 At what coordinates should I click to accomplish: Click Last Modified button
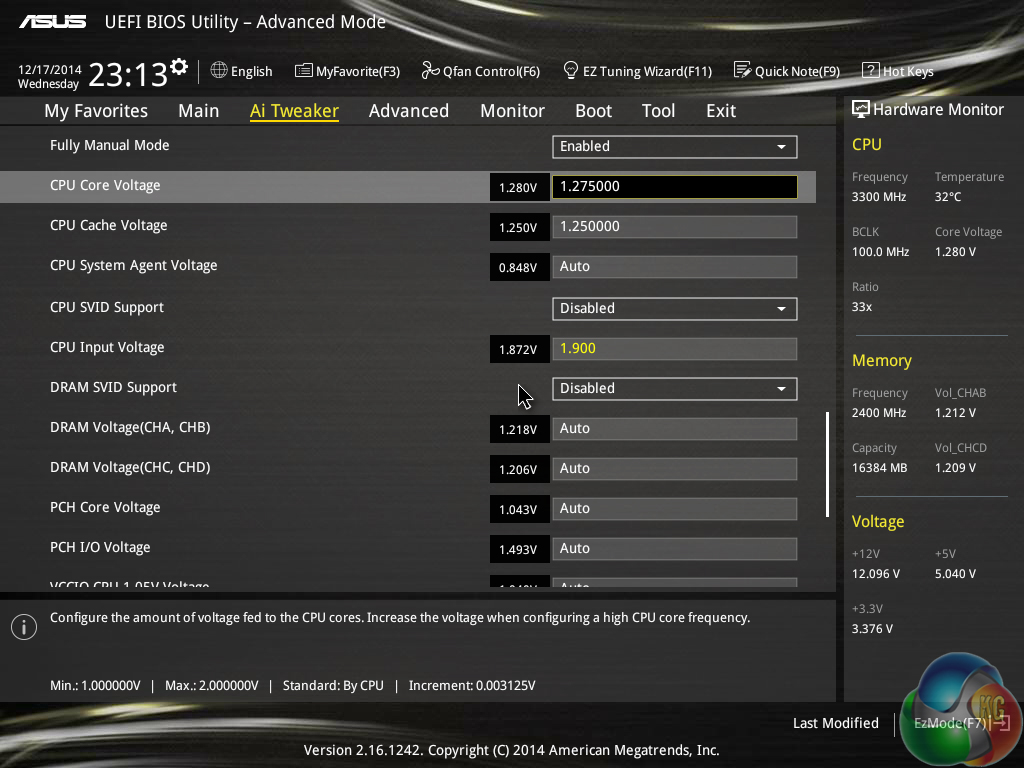click(835, 723)
